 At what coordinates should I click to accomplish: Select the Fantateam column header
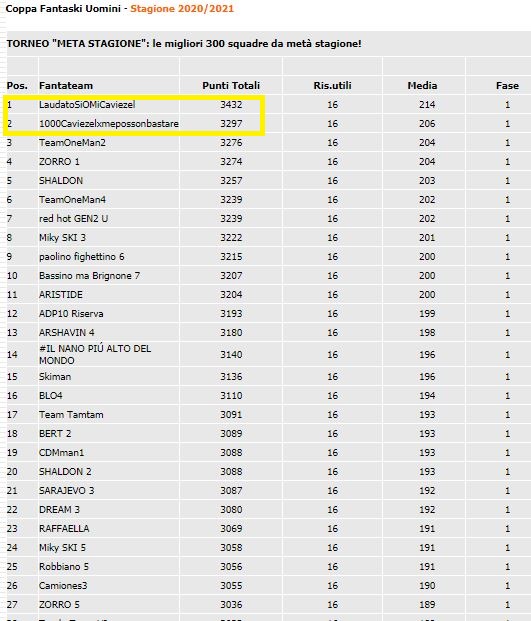pos(66,86)
